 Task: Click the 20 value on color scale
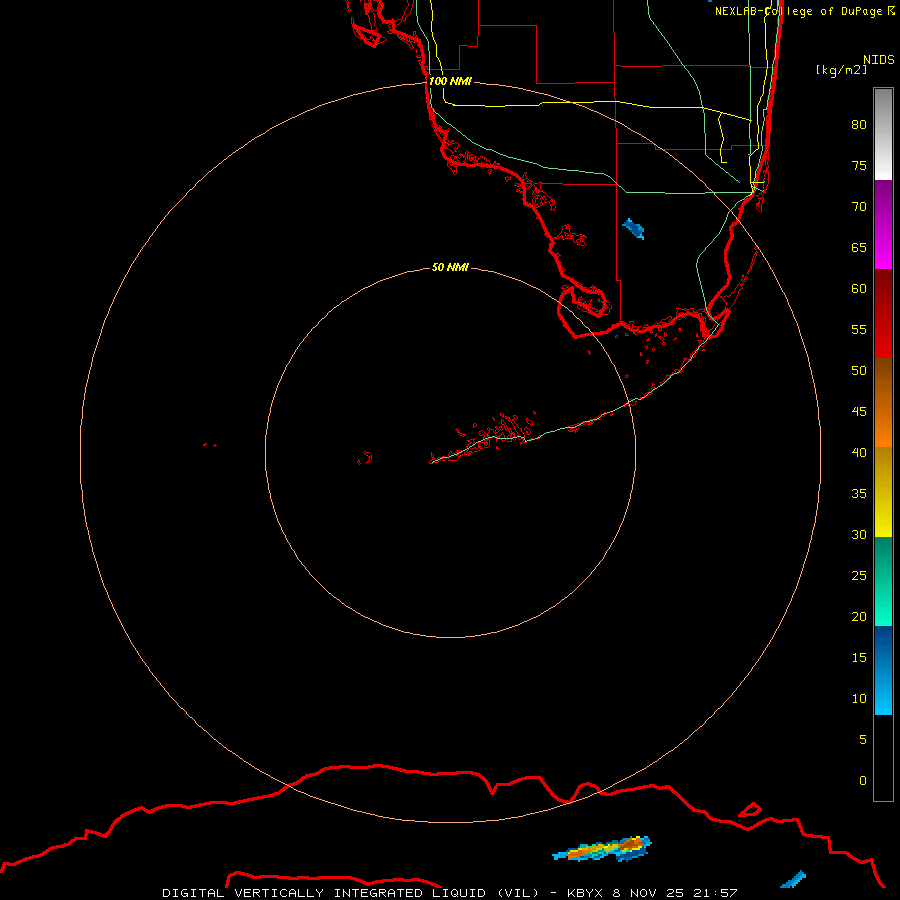[859, 616]
